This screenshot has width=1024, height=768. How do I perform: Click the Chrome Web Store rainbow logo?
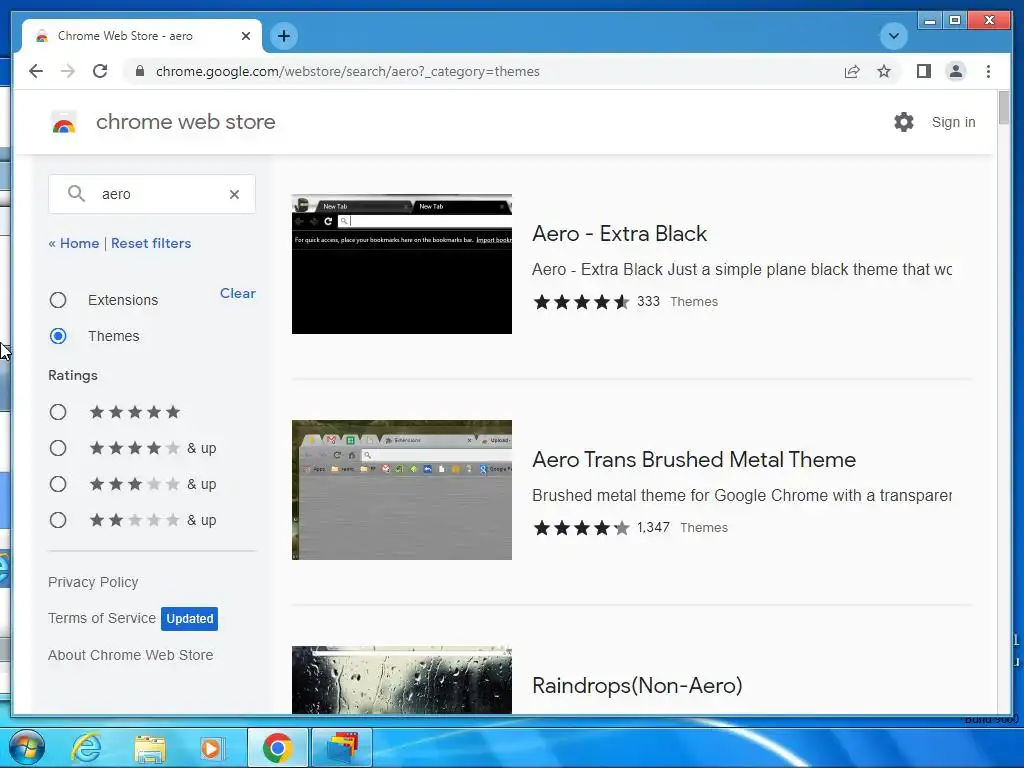[64, 122]
